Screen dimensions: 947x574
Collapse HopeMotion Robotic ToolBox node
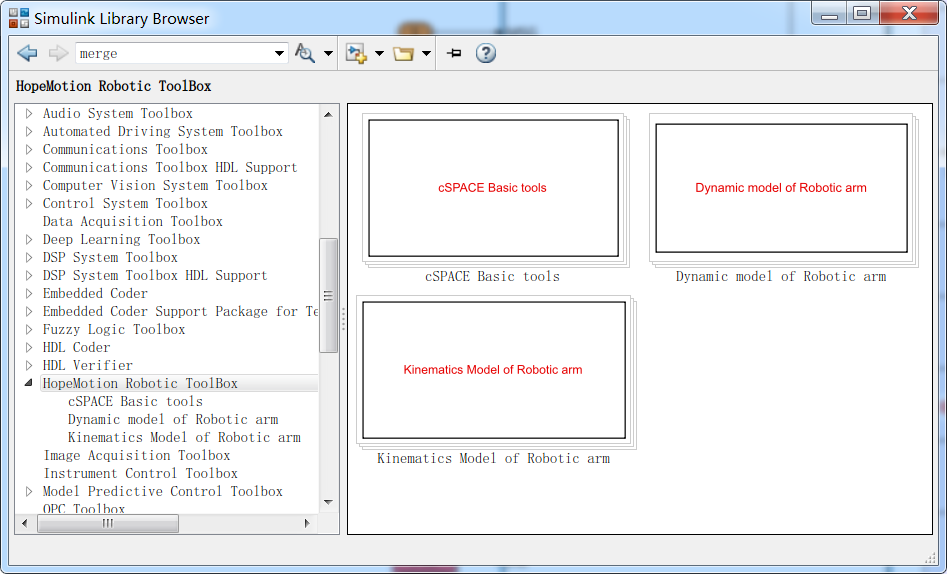28,382
